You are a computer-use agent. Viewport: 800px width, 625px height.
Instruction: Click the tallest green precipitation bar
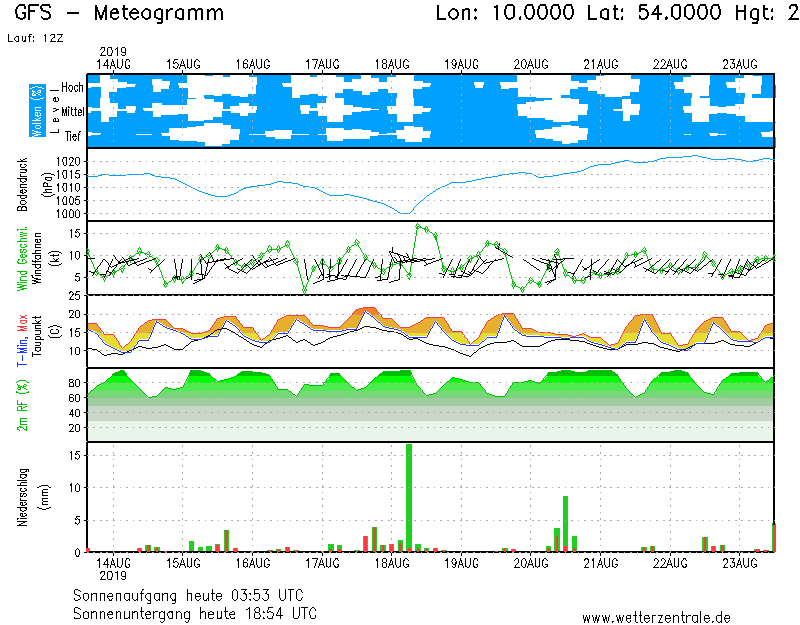click(x=409, y=497)
